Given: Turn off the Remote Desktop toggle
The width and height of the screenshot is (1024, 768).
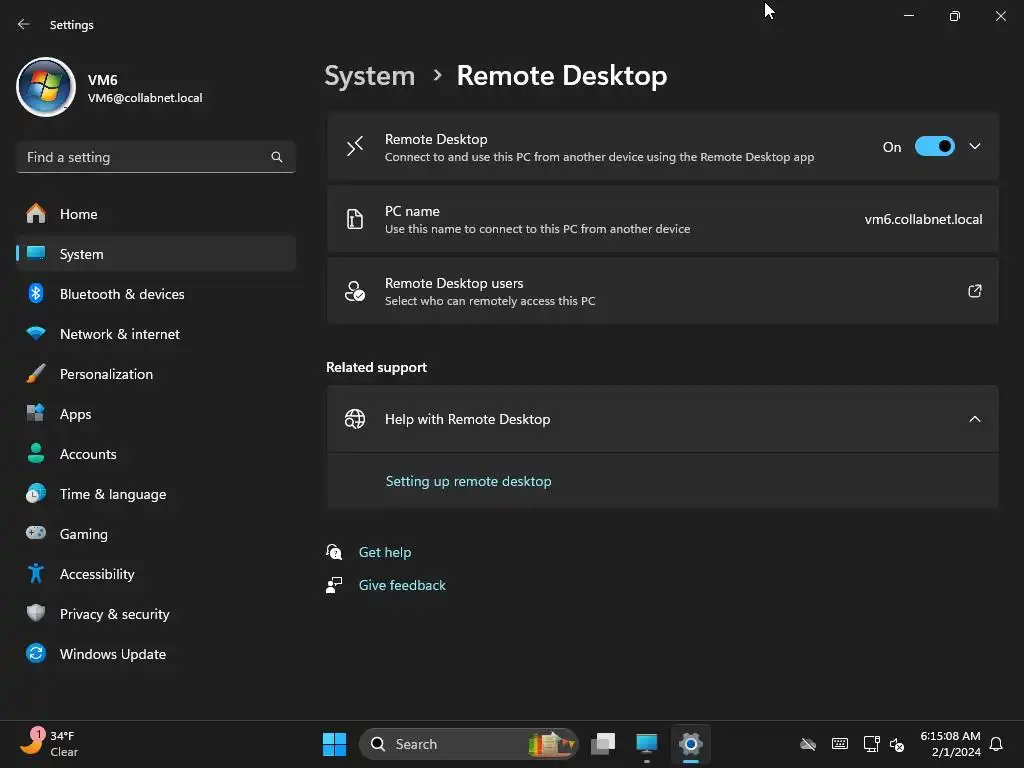Looking at the screenshot, I should tap(935, 146).
